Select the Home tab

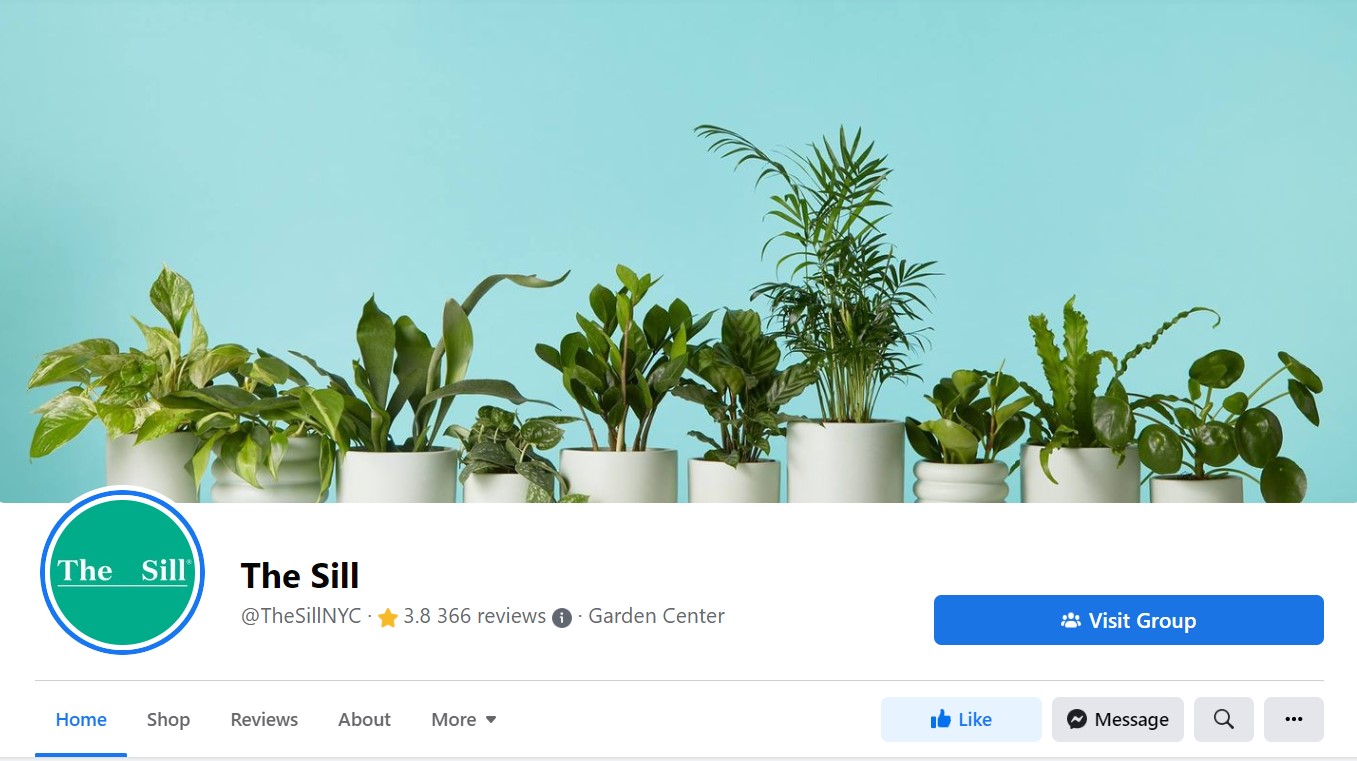[81, 719]
